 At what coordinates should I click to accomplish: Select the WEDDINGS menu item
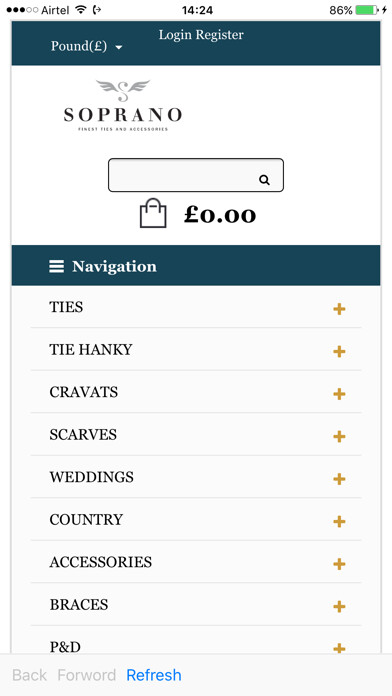coord(91,477)
